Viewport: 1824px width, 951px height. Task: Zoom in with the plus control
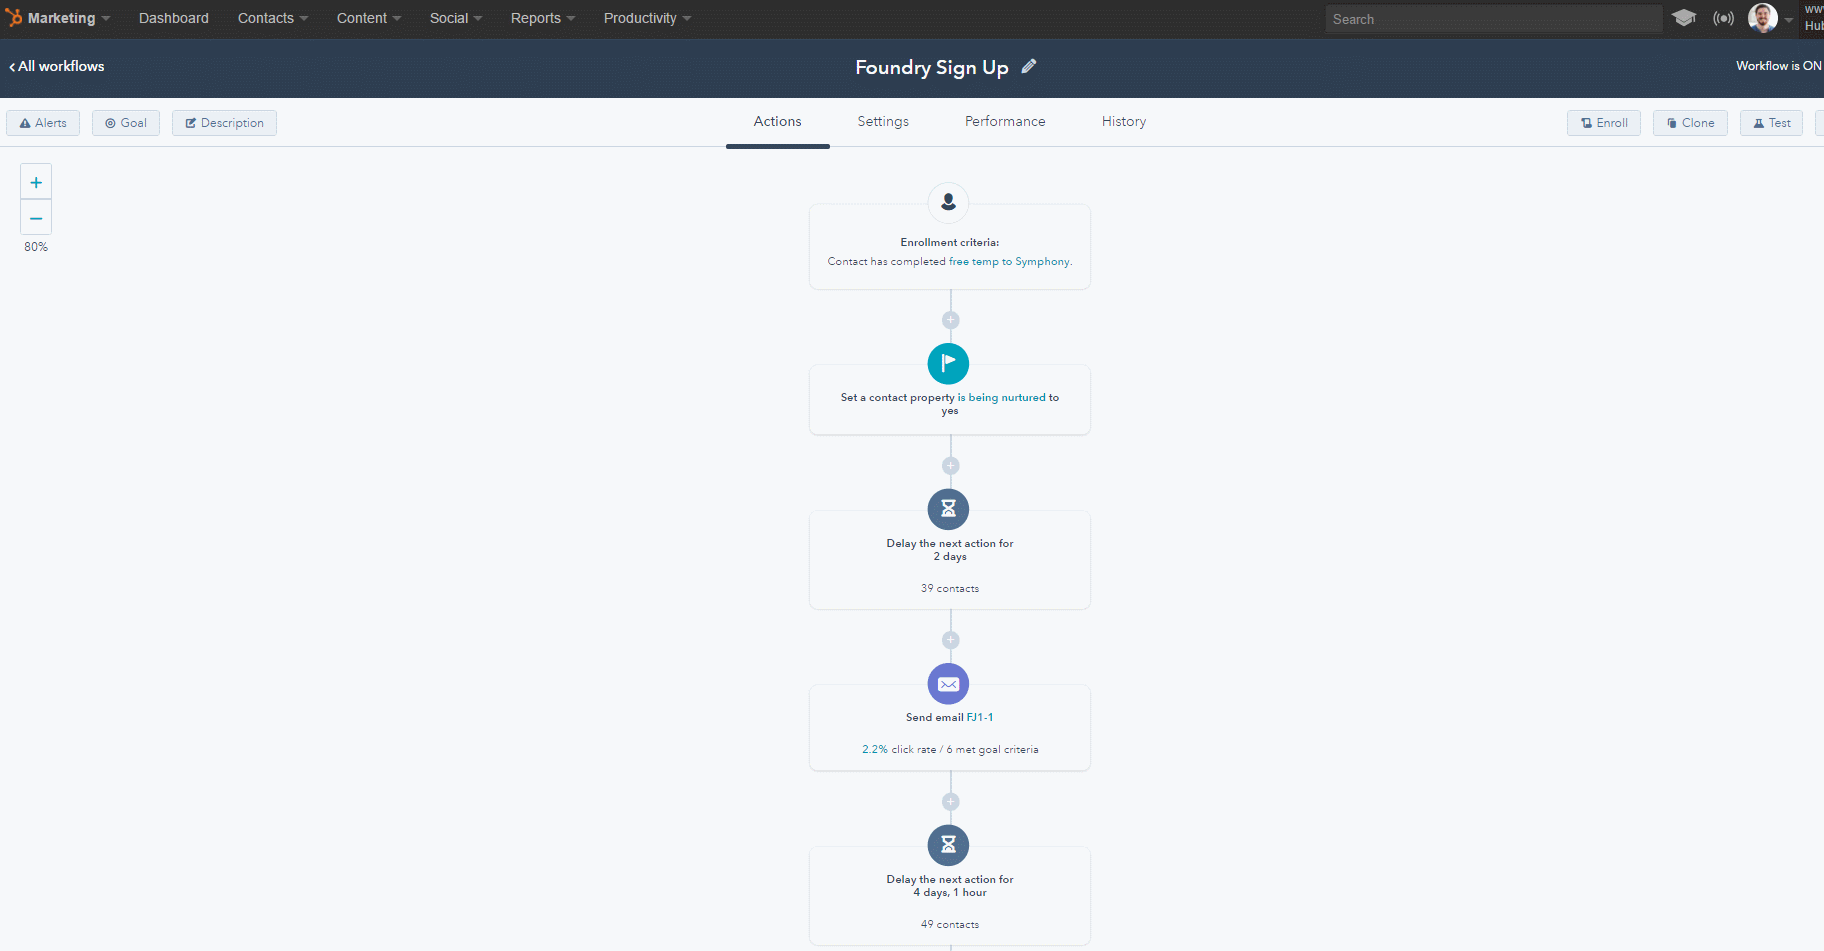(35, 181)
